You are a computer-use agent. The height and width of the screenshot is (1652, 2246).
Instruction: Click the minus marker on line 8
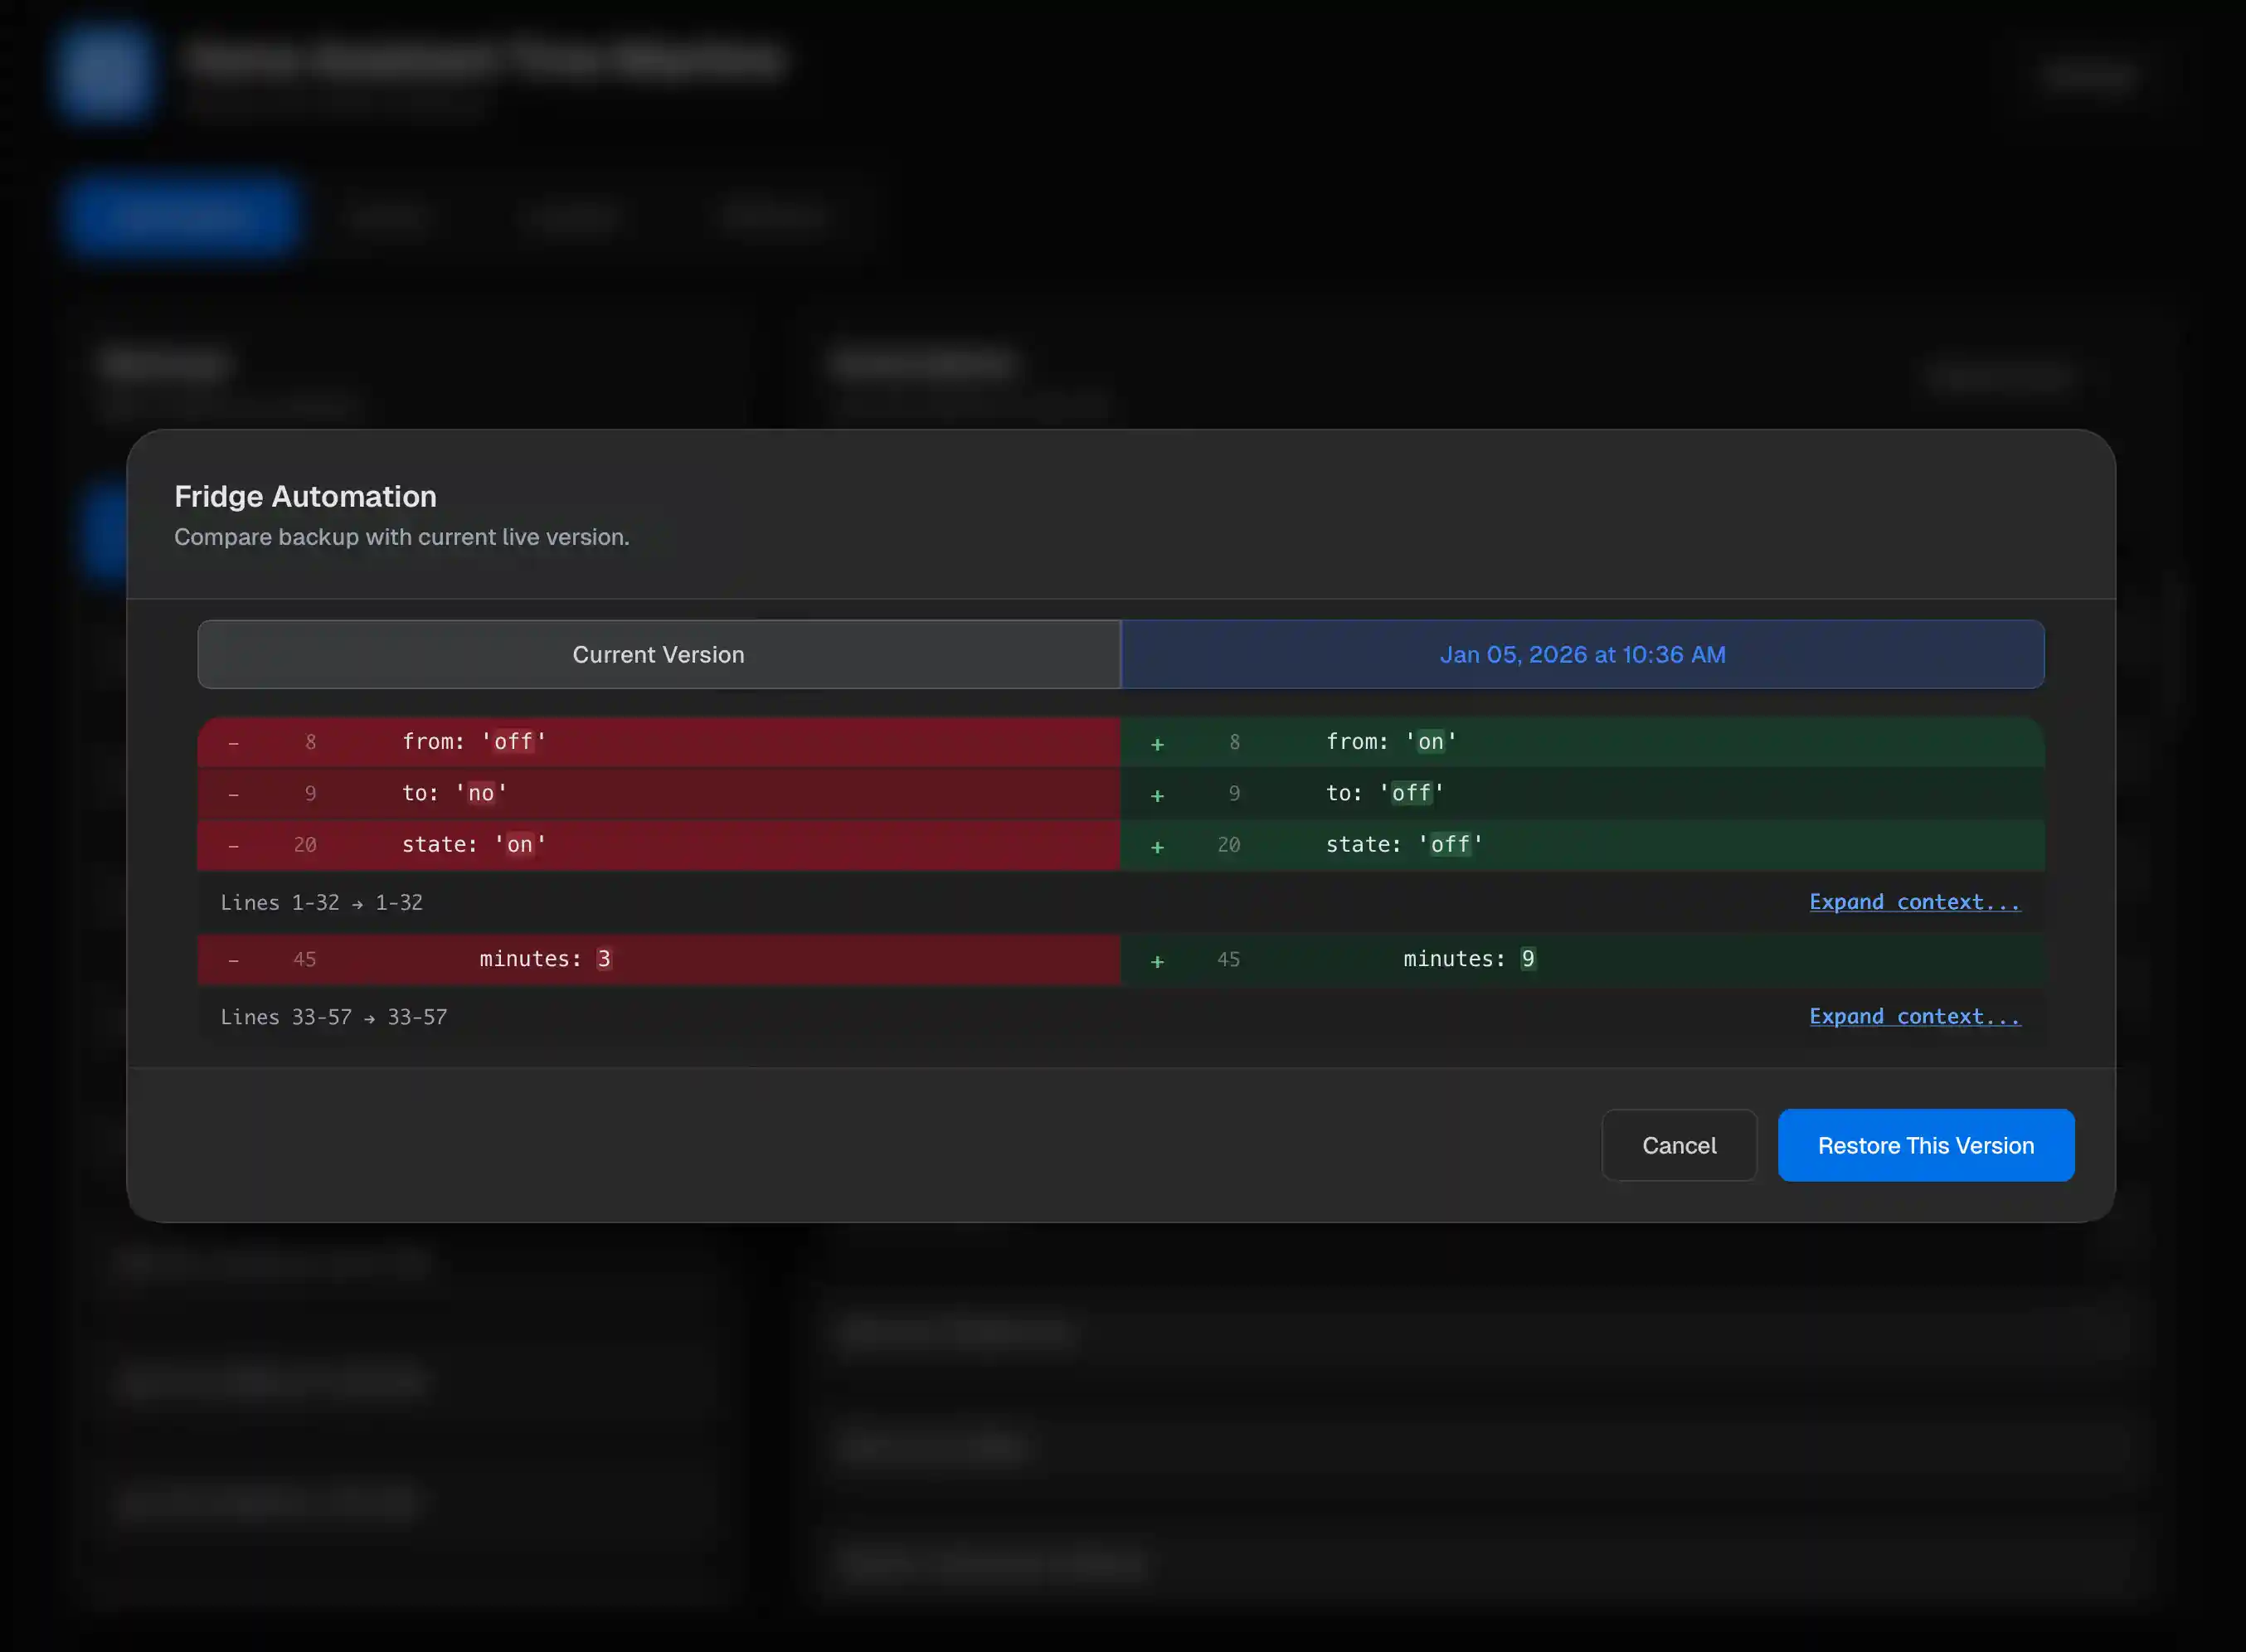pos(234,742)
